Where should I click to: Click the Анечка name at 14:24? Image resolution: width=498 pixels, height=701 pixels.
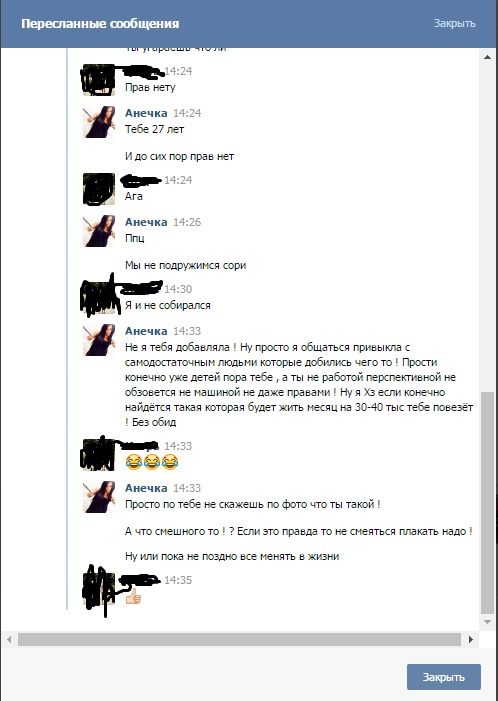146,113
